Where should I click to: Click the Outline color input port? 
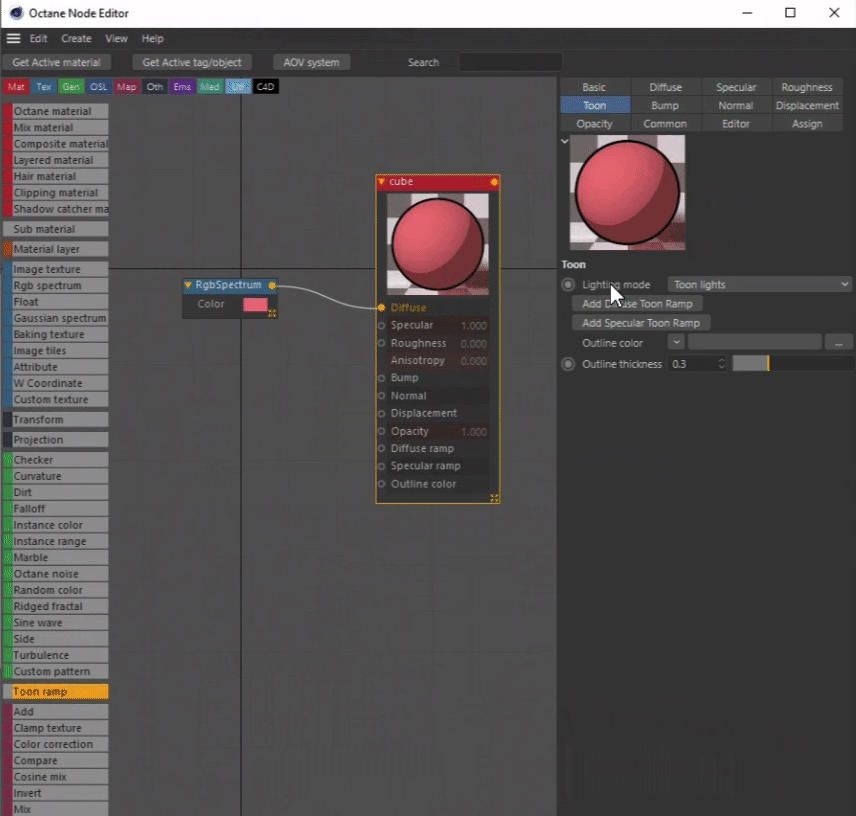[x=382, y=484]
